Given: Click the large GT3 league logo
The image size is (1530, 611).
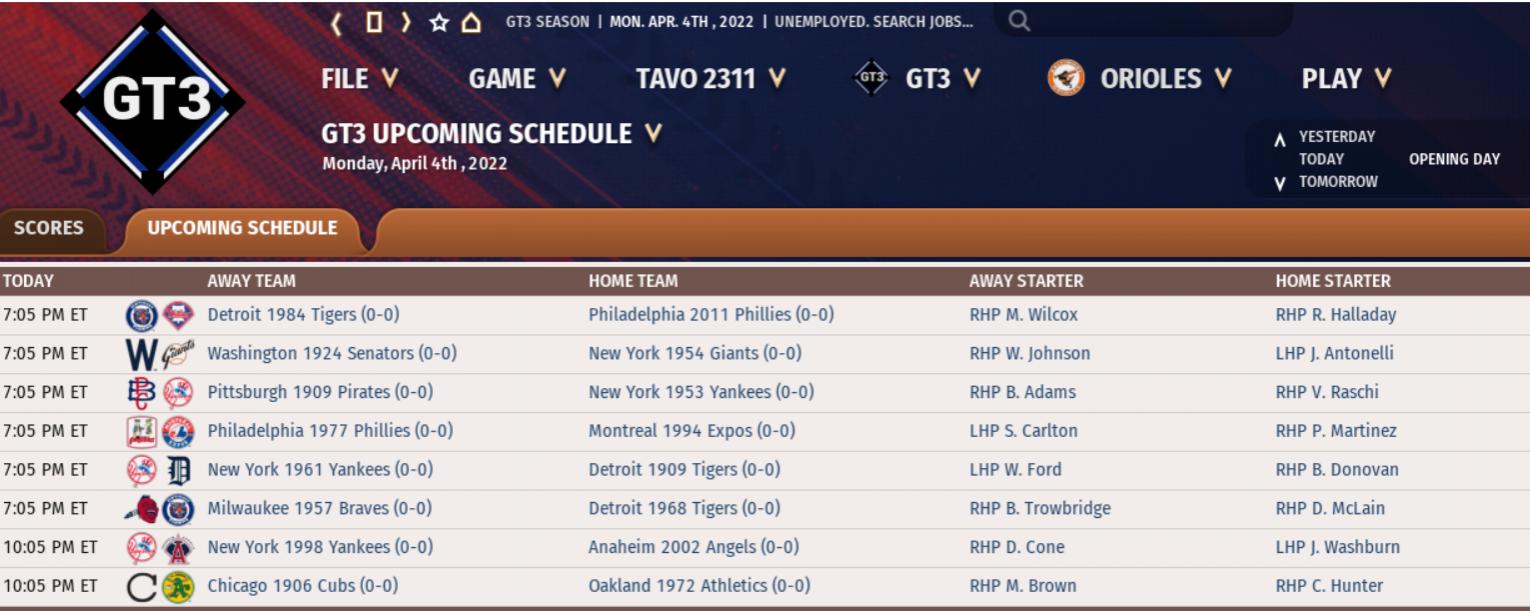Looking at the screenshot, I should [x=152, y=100].
